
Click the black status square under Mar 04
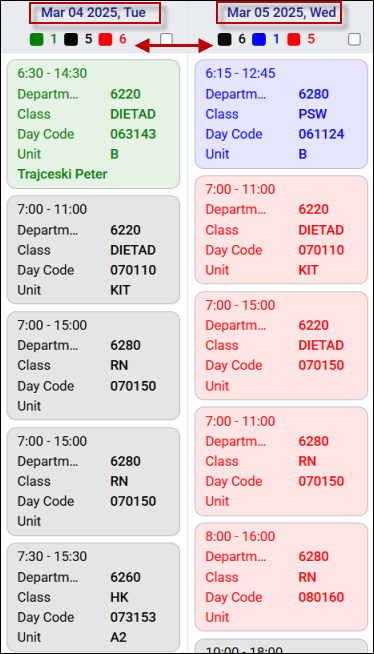(71, 40)
